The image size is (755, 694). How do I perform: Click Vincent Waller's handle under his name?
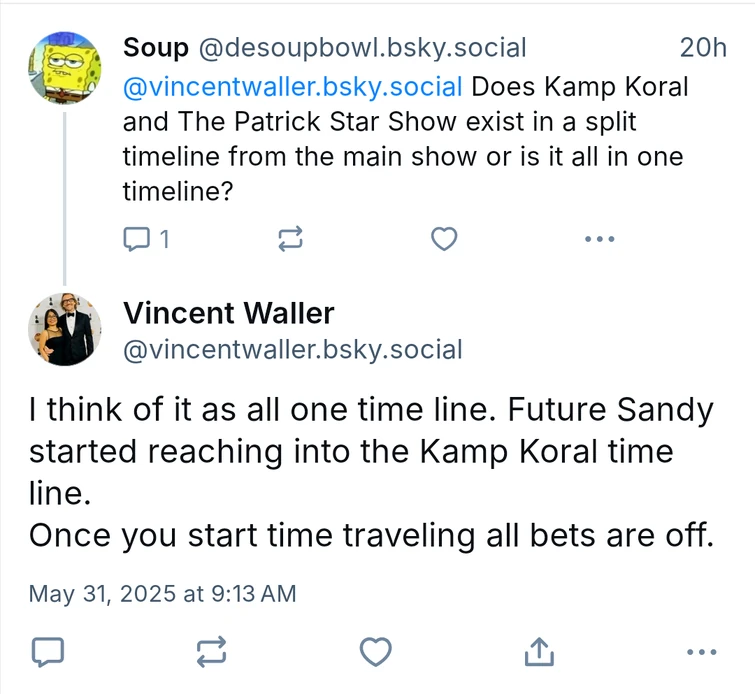point(292,350)
